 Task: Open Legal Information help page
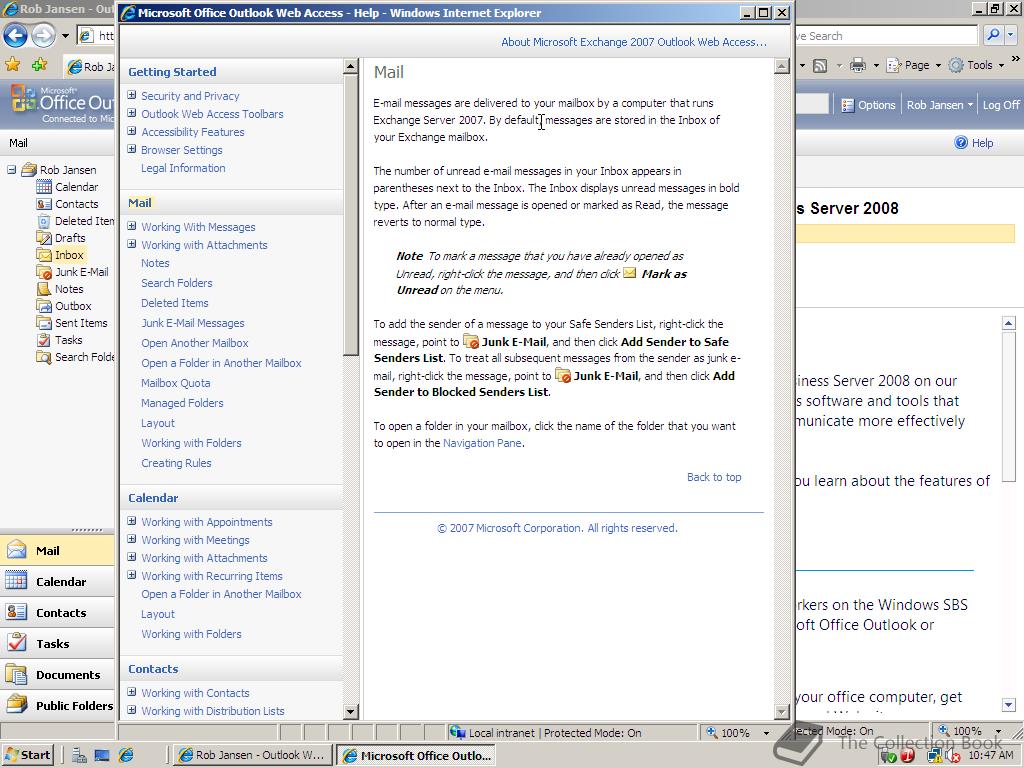point(183,168)
